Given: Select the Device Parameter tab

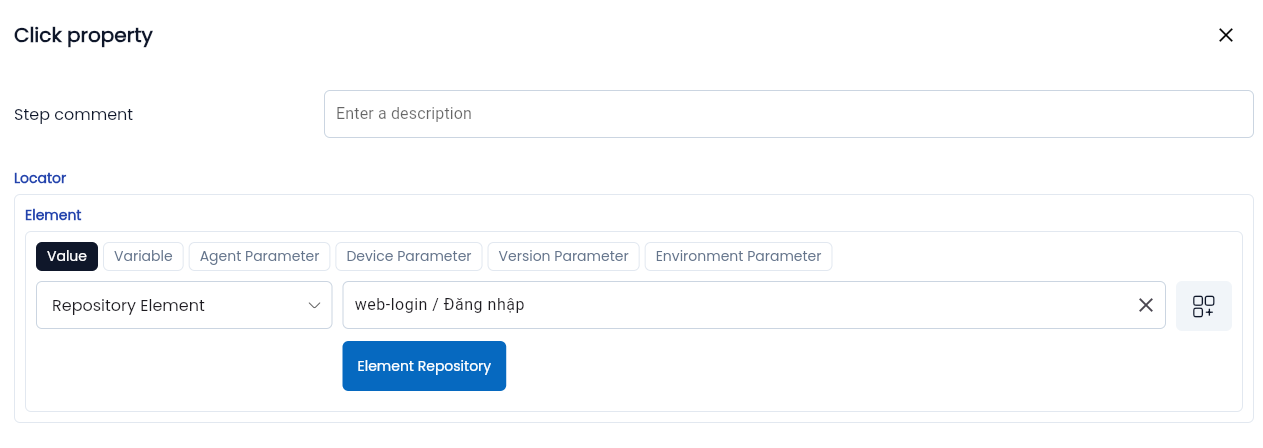Looking at the screenshot, I should point(408,256).
